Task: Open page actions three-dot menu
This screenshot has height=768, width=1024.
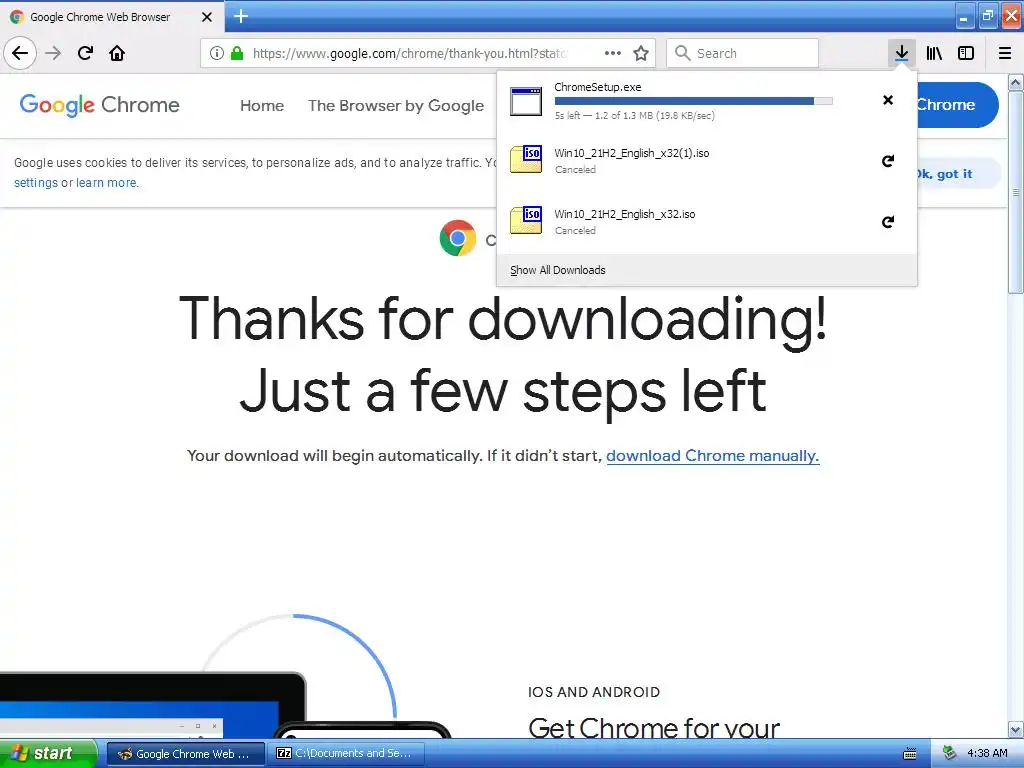Action: (x=613, y=53)
